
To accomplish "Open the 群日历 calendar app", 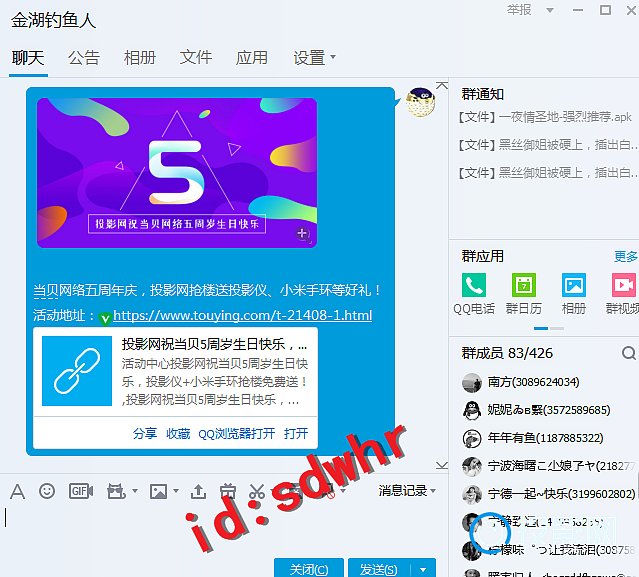I will point(524,285).
